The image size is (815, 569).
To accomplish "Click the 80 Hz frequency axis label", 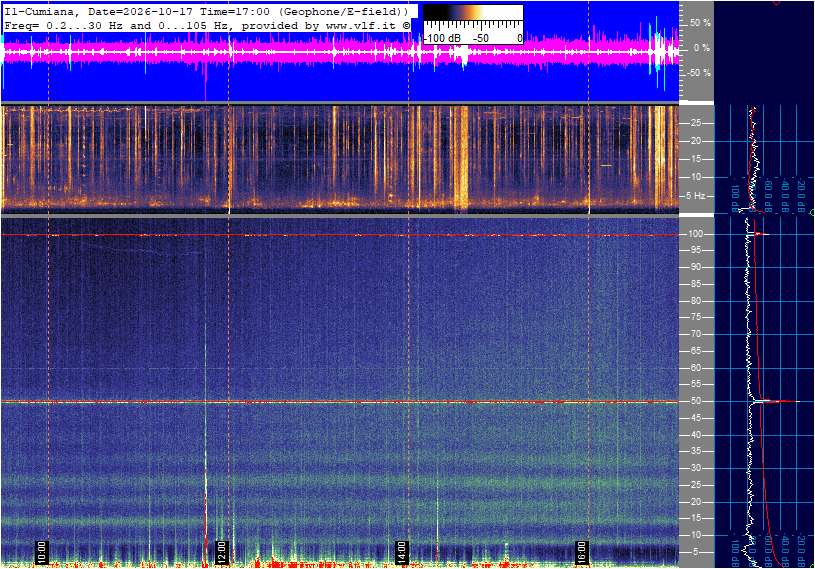I will 695,301.
